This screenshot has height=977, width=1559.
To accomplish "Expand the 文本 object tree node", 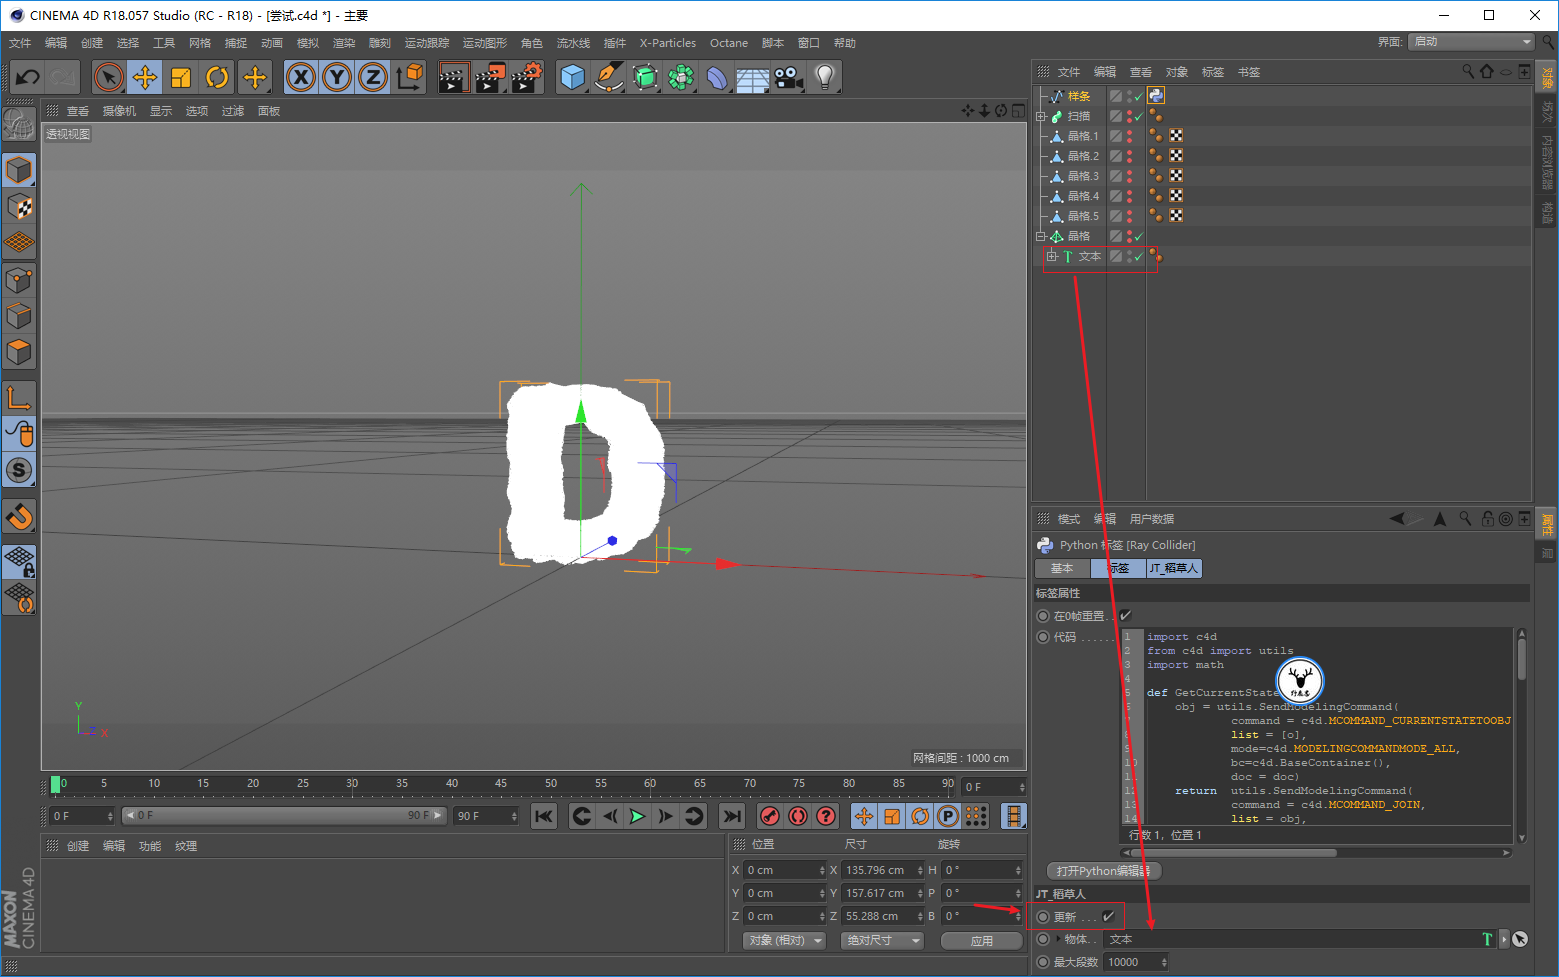I will click(x=1052, y=257).
